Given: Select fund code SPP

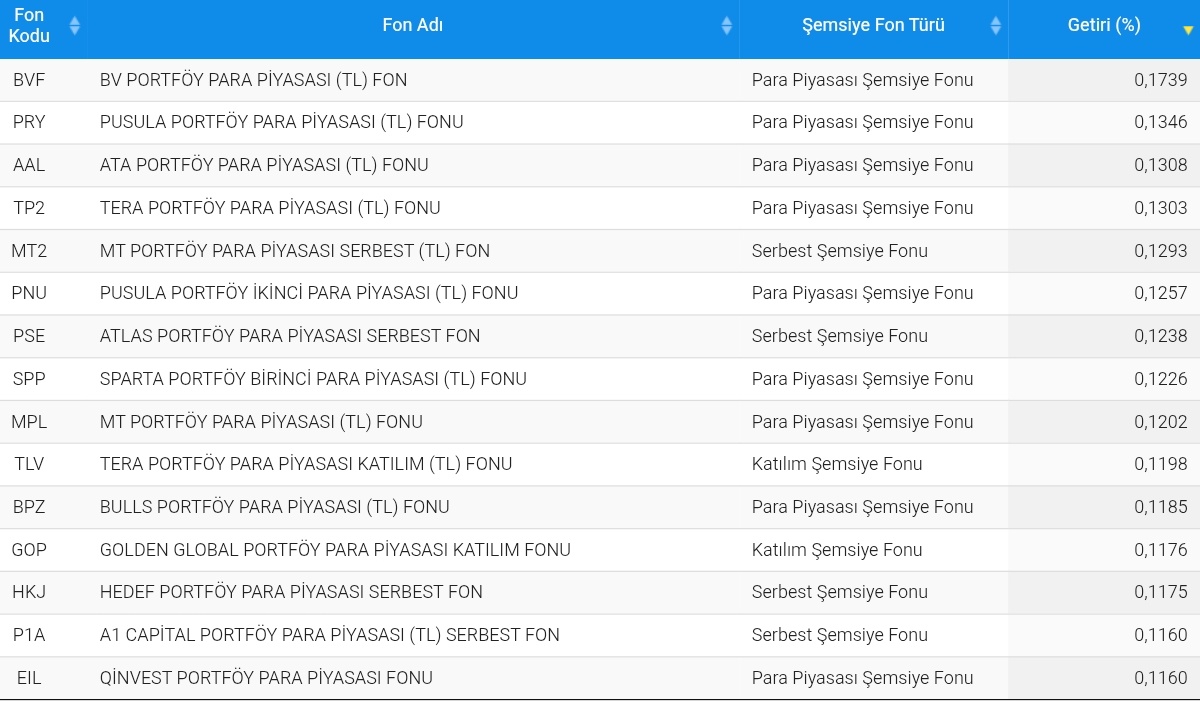Looking at the screenshot, I should 29,379.
